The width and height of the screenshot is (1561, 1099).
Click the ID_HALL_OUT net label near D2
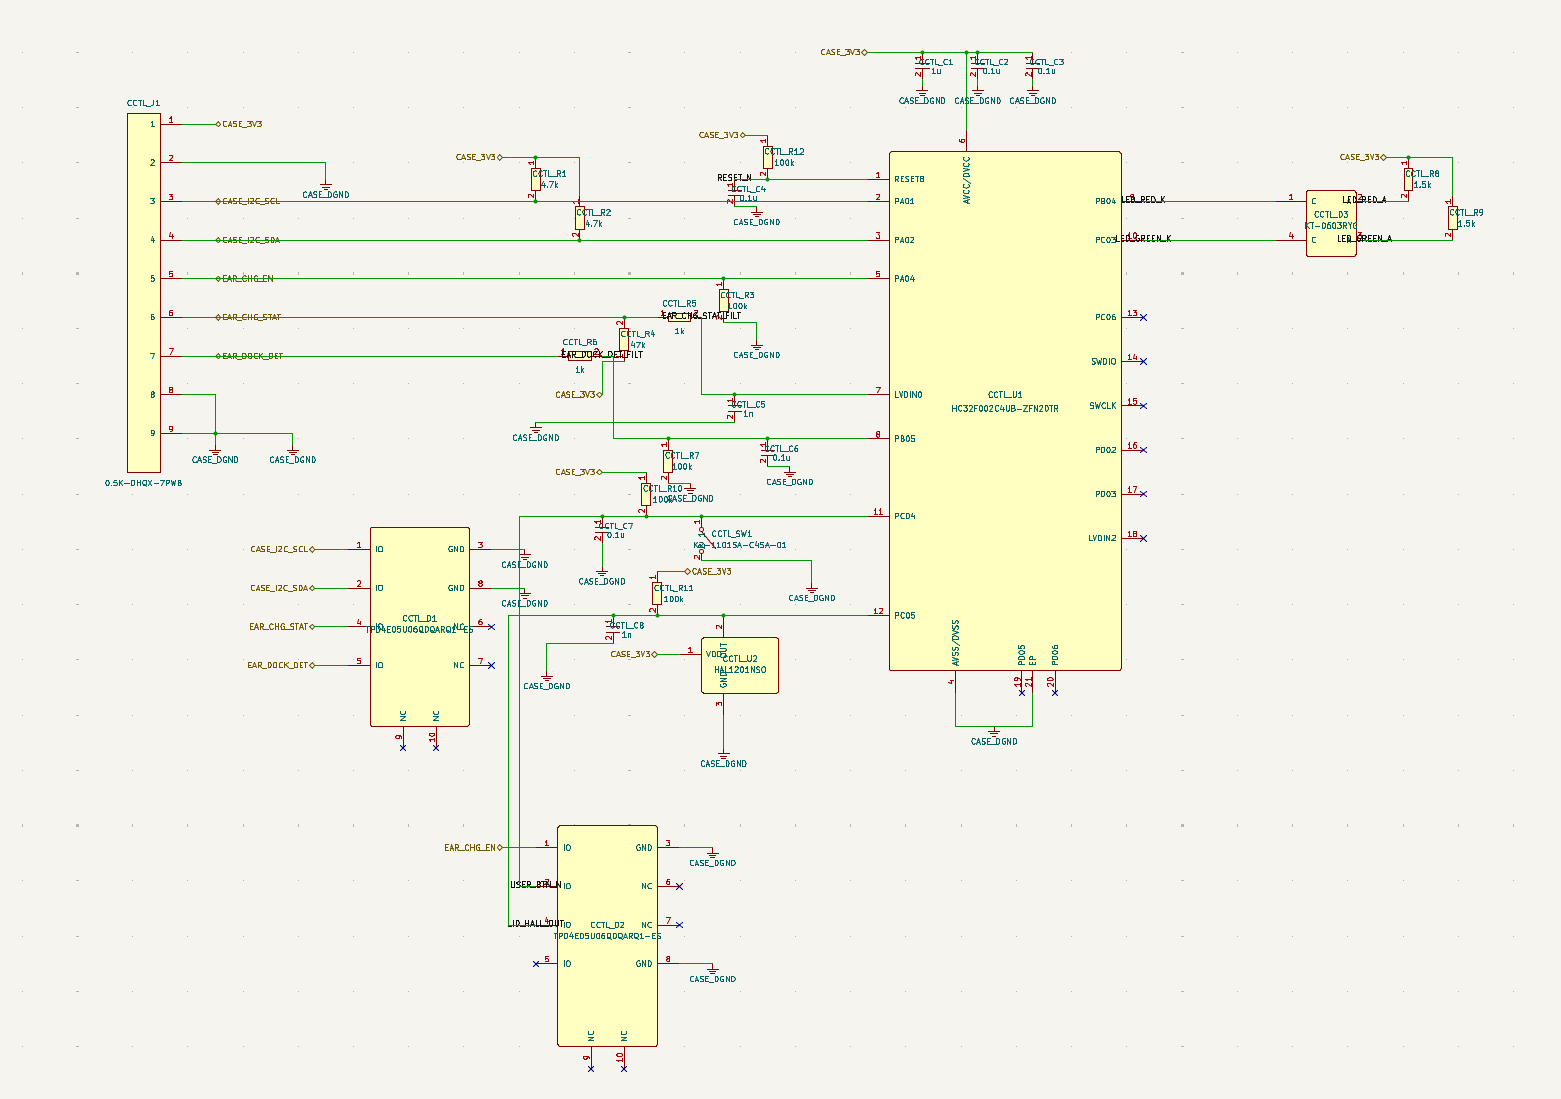537,923
